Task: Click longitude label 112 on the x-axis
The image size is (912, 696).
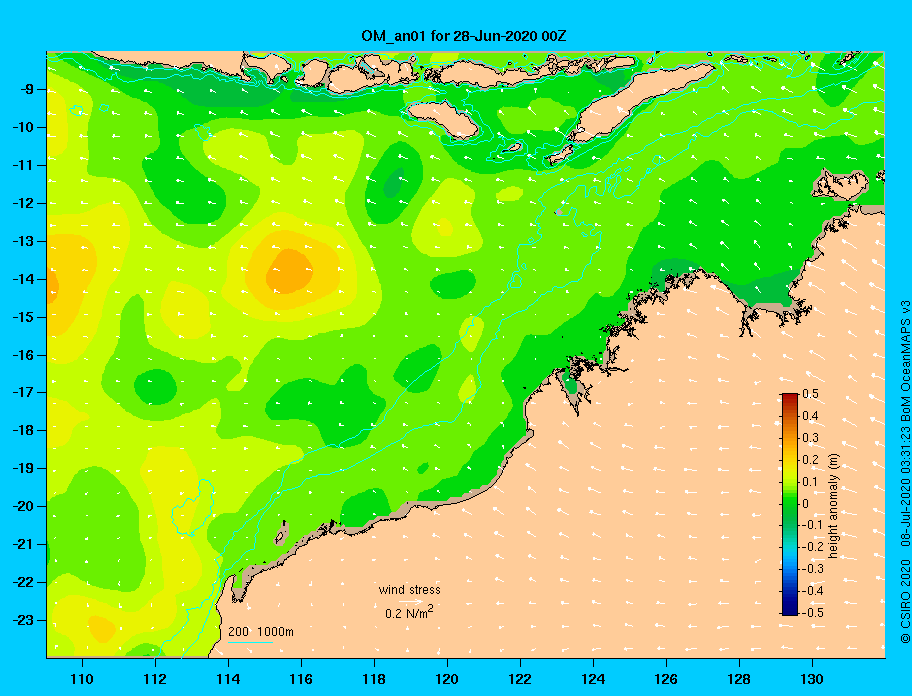Action: click(155, 679)
